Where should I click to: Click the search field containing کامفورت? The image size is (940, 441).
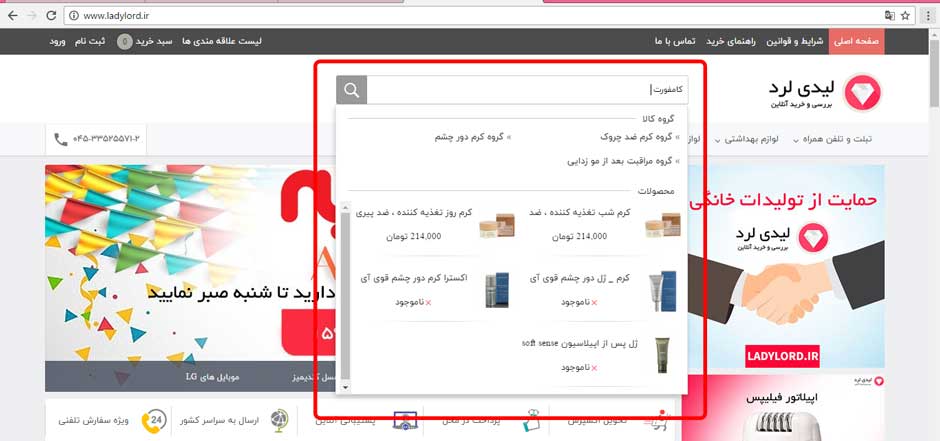point(528,90)
